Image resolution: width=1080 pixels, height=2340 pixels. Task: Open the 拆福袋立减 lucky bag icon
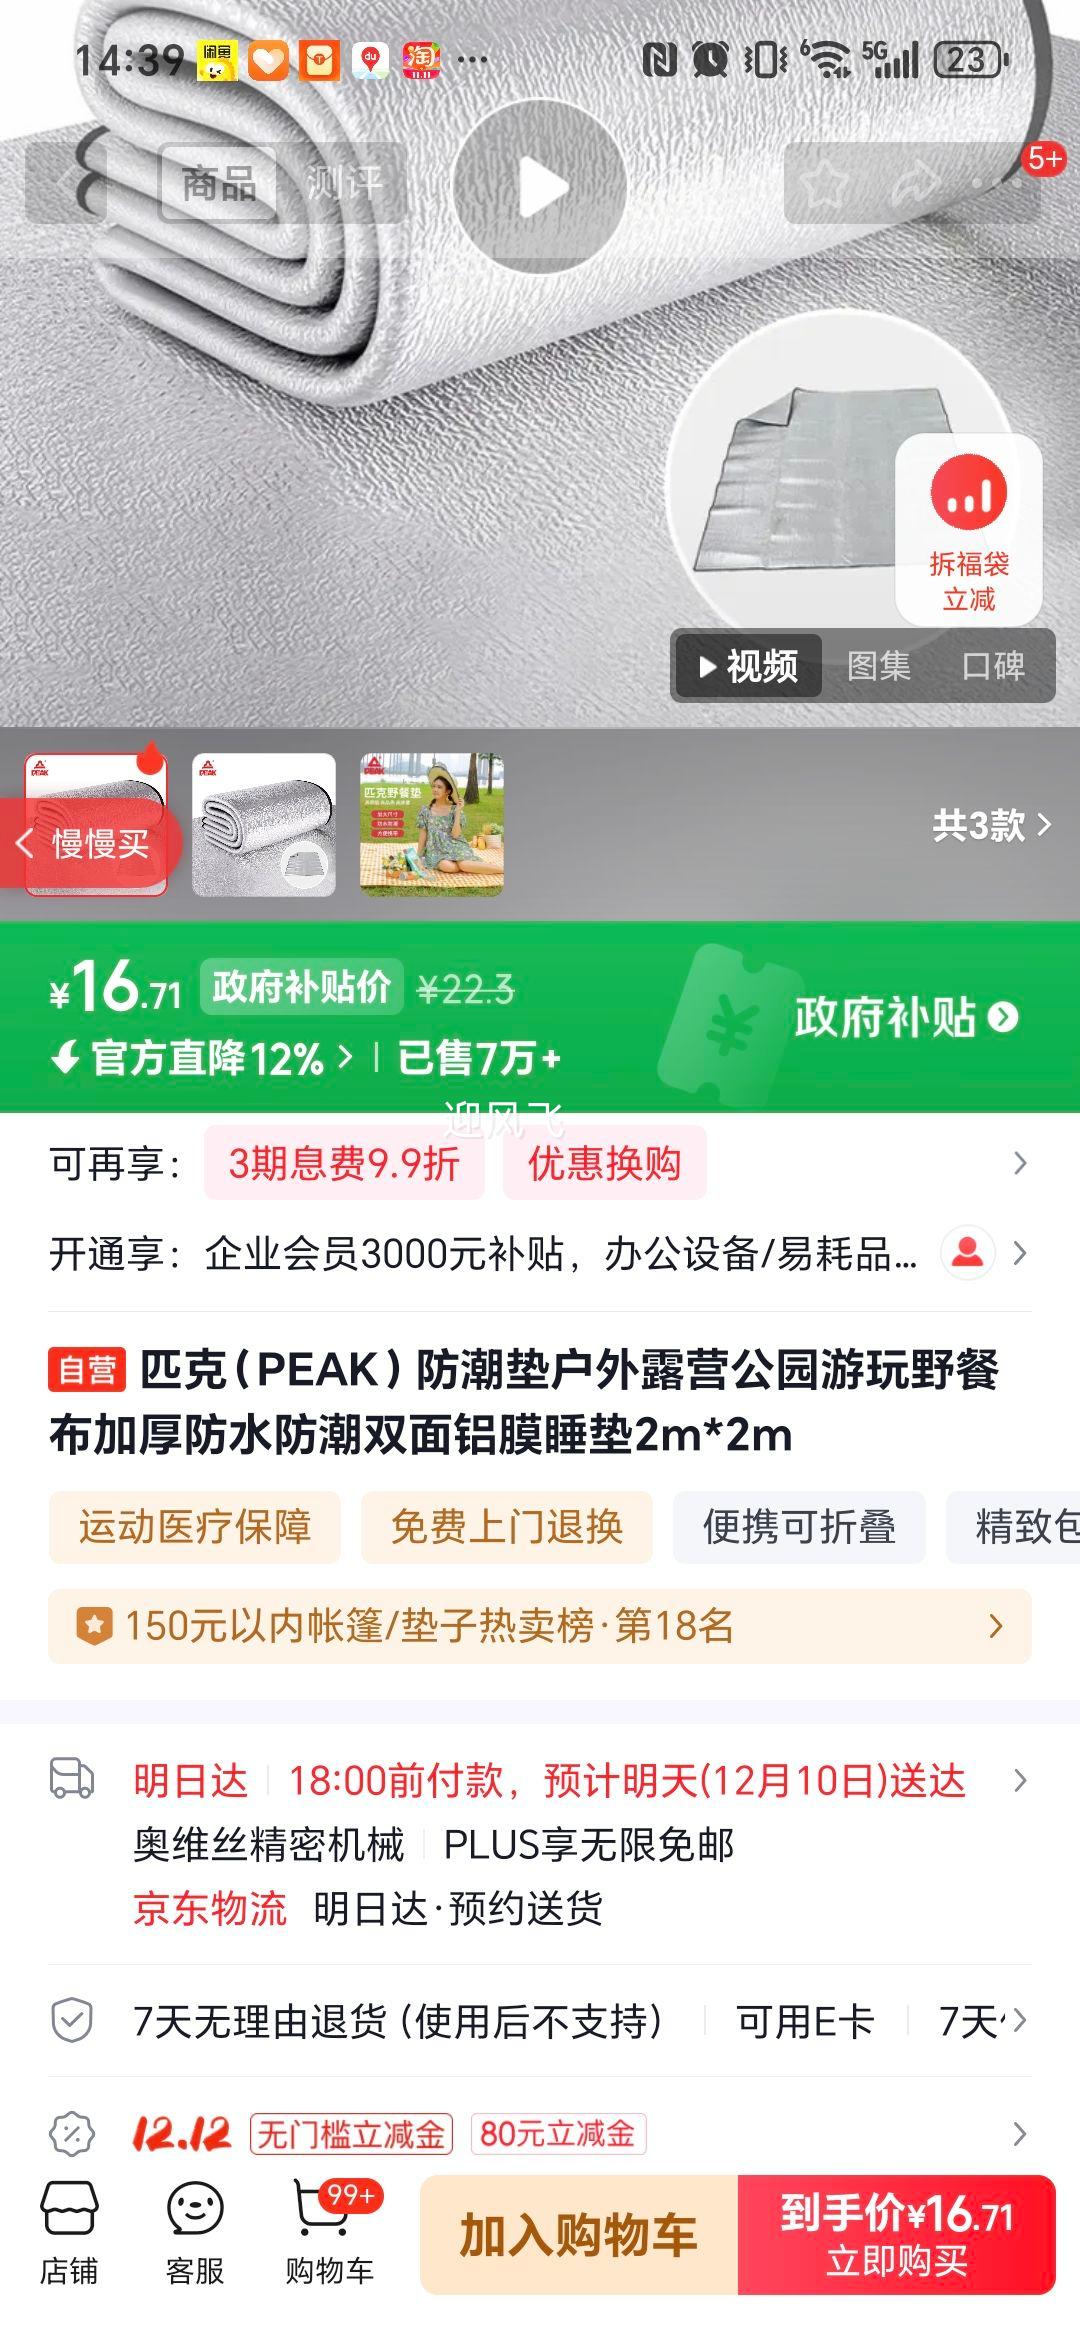pyautogui.click(x=968, y=530)
